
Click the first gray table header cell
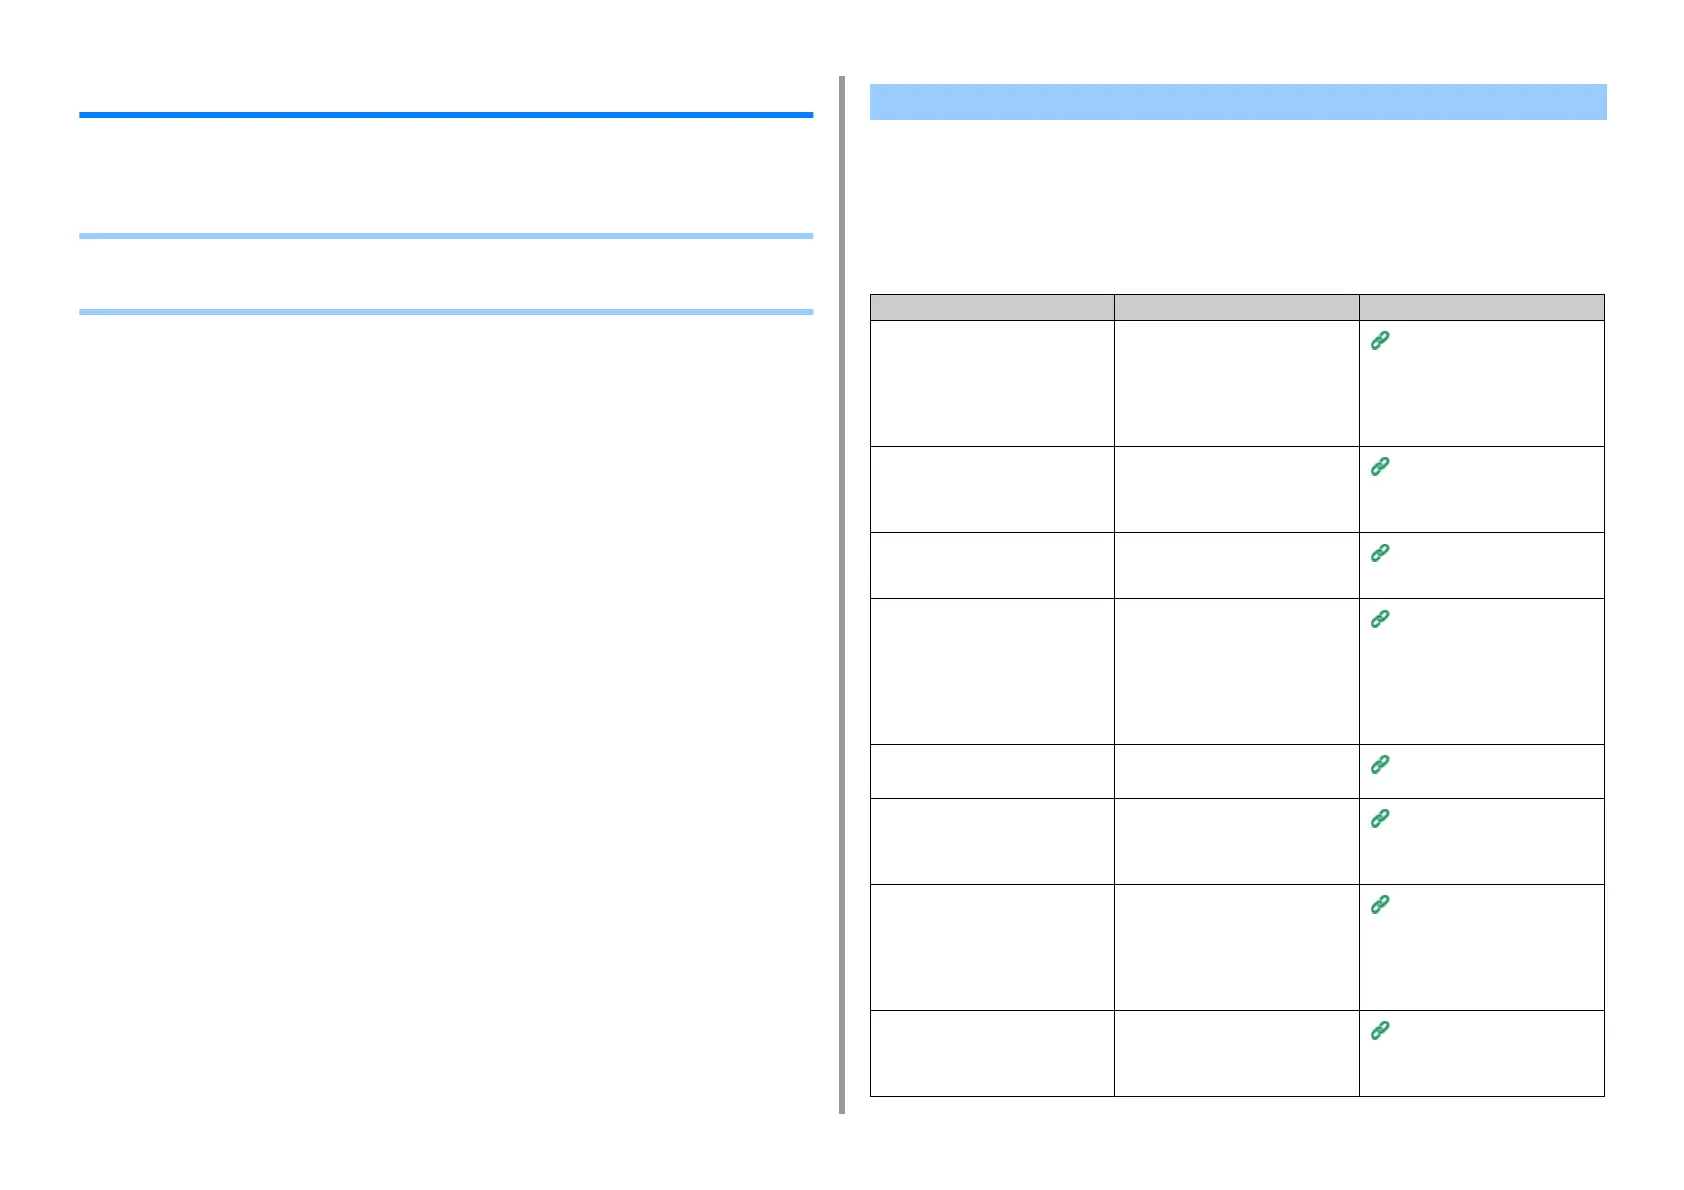click(992, 307)
